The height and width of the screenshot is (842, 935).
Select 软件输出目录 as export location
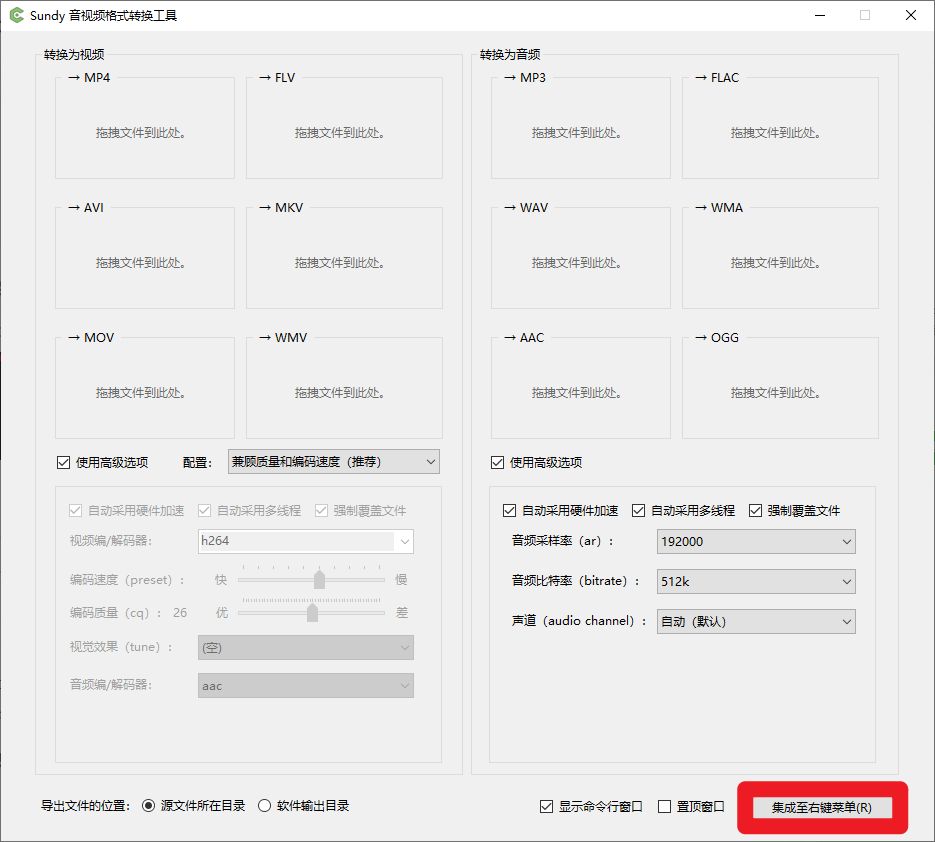(264, 806)
